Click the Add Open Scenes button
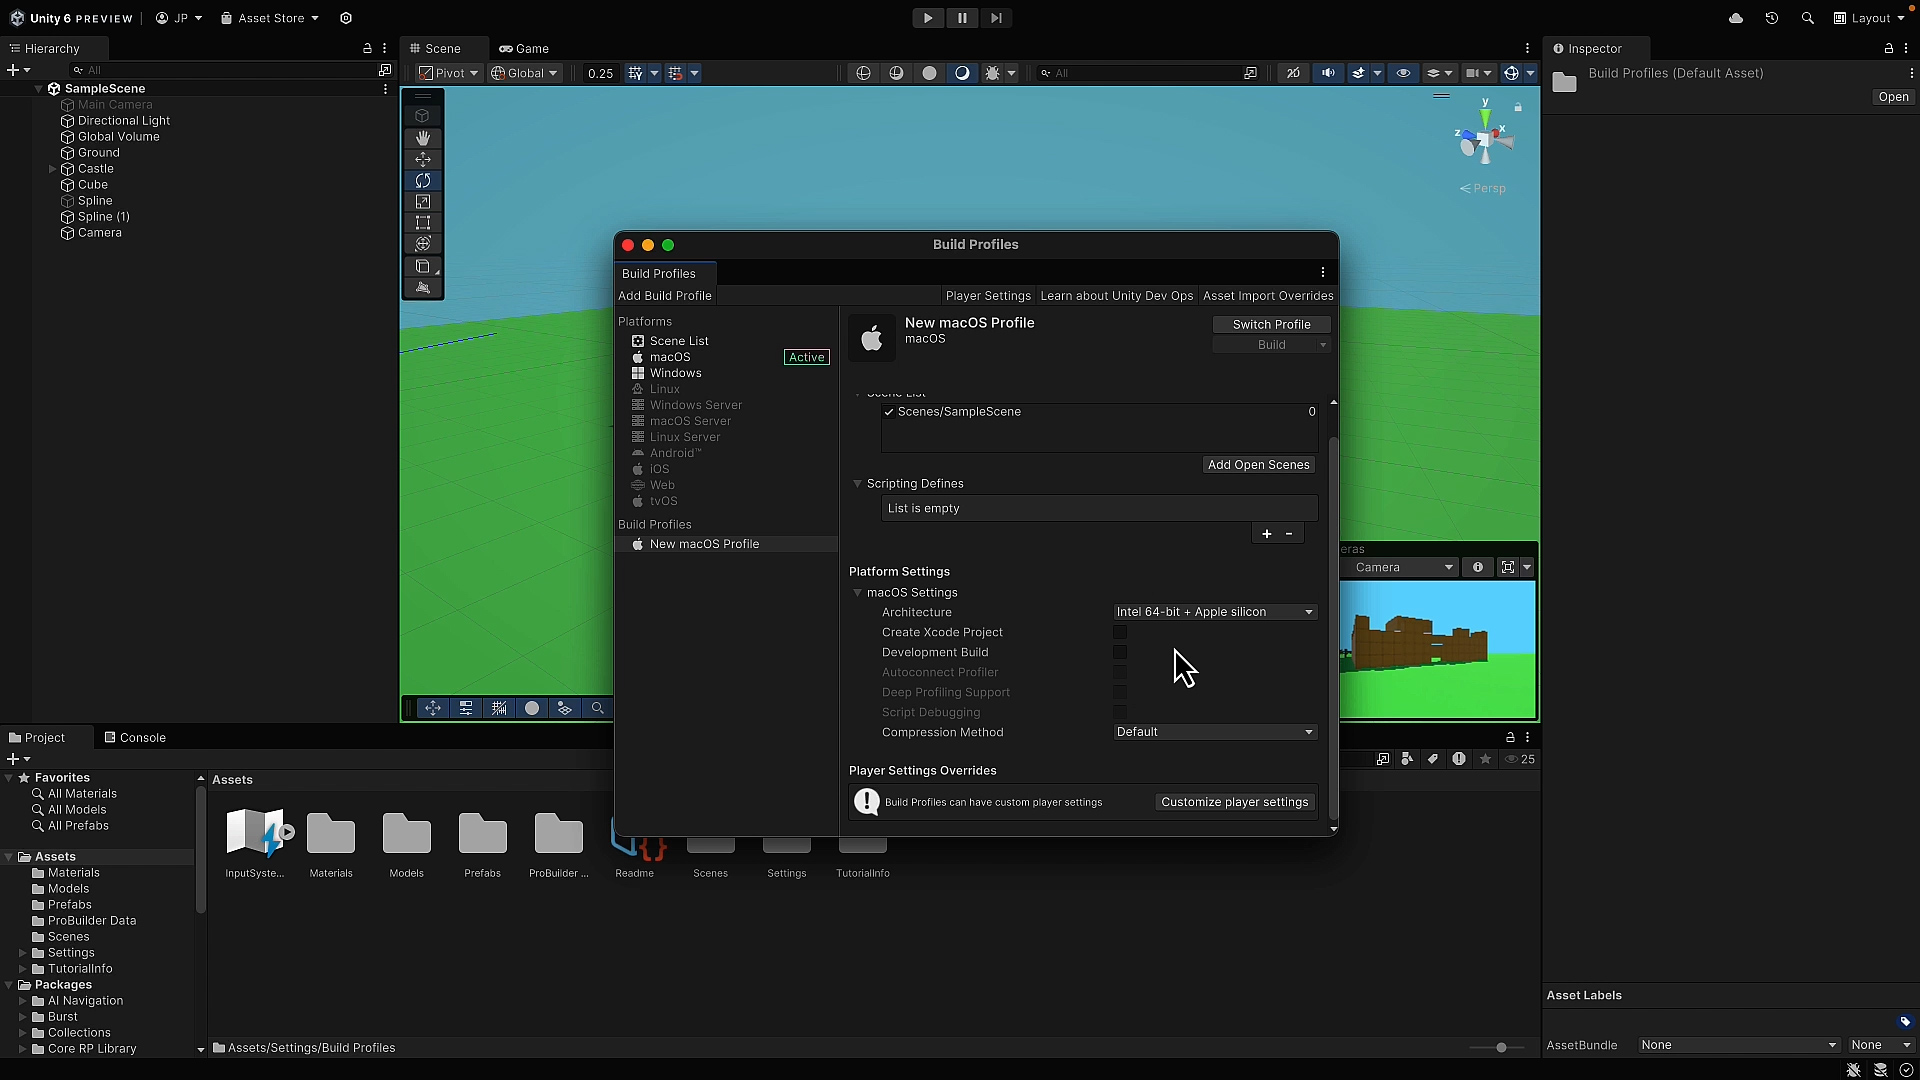 (x=1258, y=464)
